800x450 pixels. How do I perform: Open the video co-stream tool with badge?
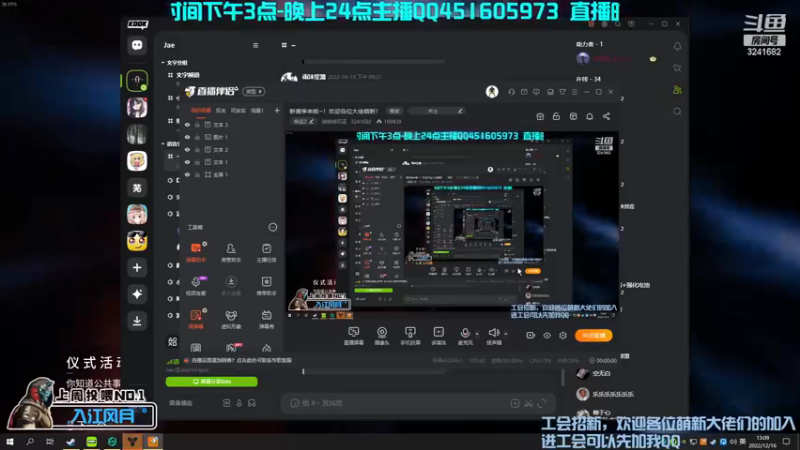click(x=196, y=286)
